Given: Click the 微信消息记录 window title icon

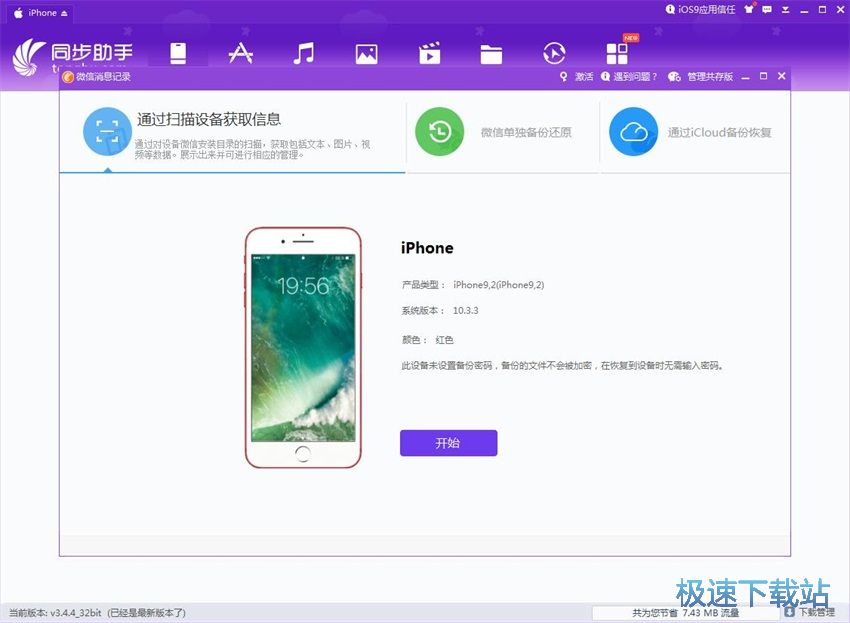Looking at the screenshot, I should point(68,77).
